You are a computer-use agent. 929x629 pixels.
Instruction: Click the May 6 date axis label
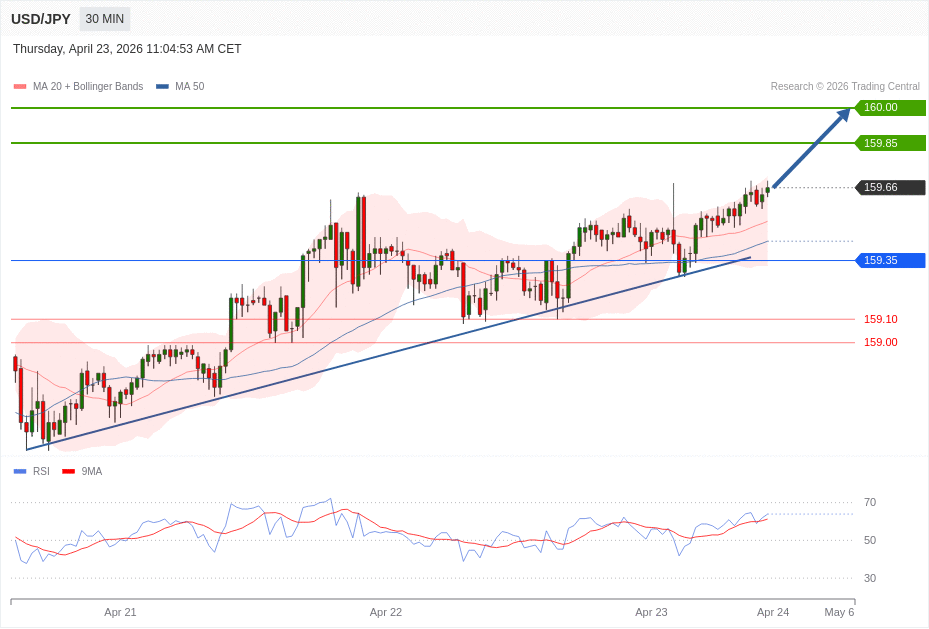(x=839, y=612)
